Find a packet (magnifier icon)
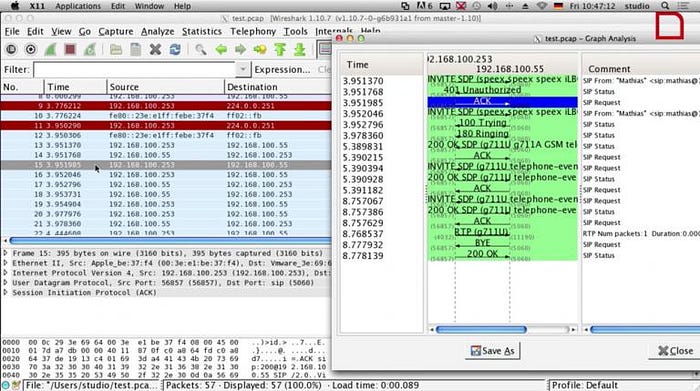This screenshot has width=700, height=391. point(200,49)
